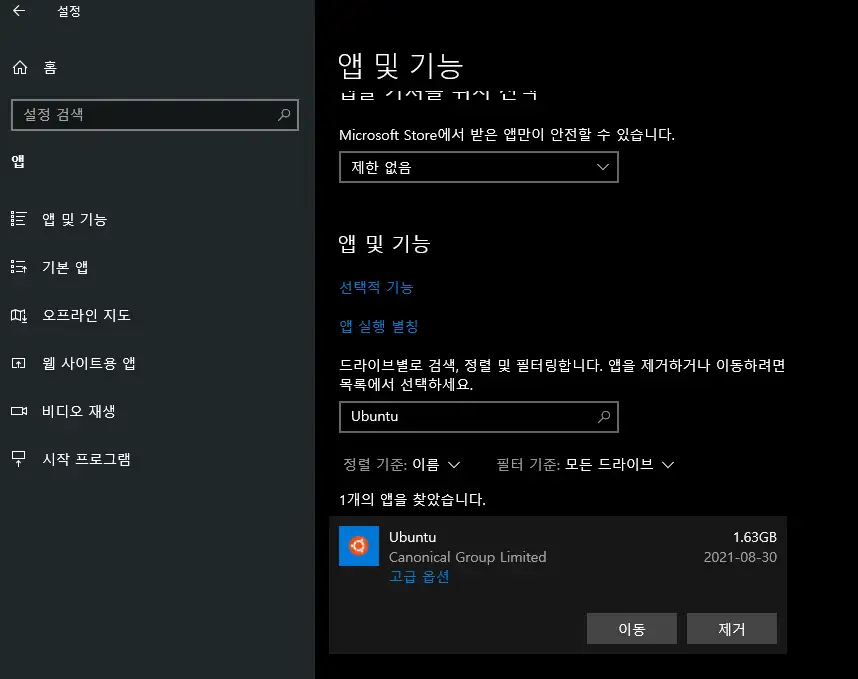Viewport: 858px width, 679px height.
Task: Click the 이동 button
Action: [631, 629]
